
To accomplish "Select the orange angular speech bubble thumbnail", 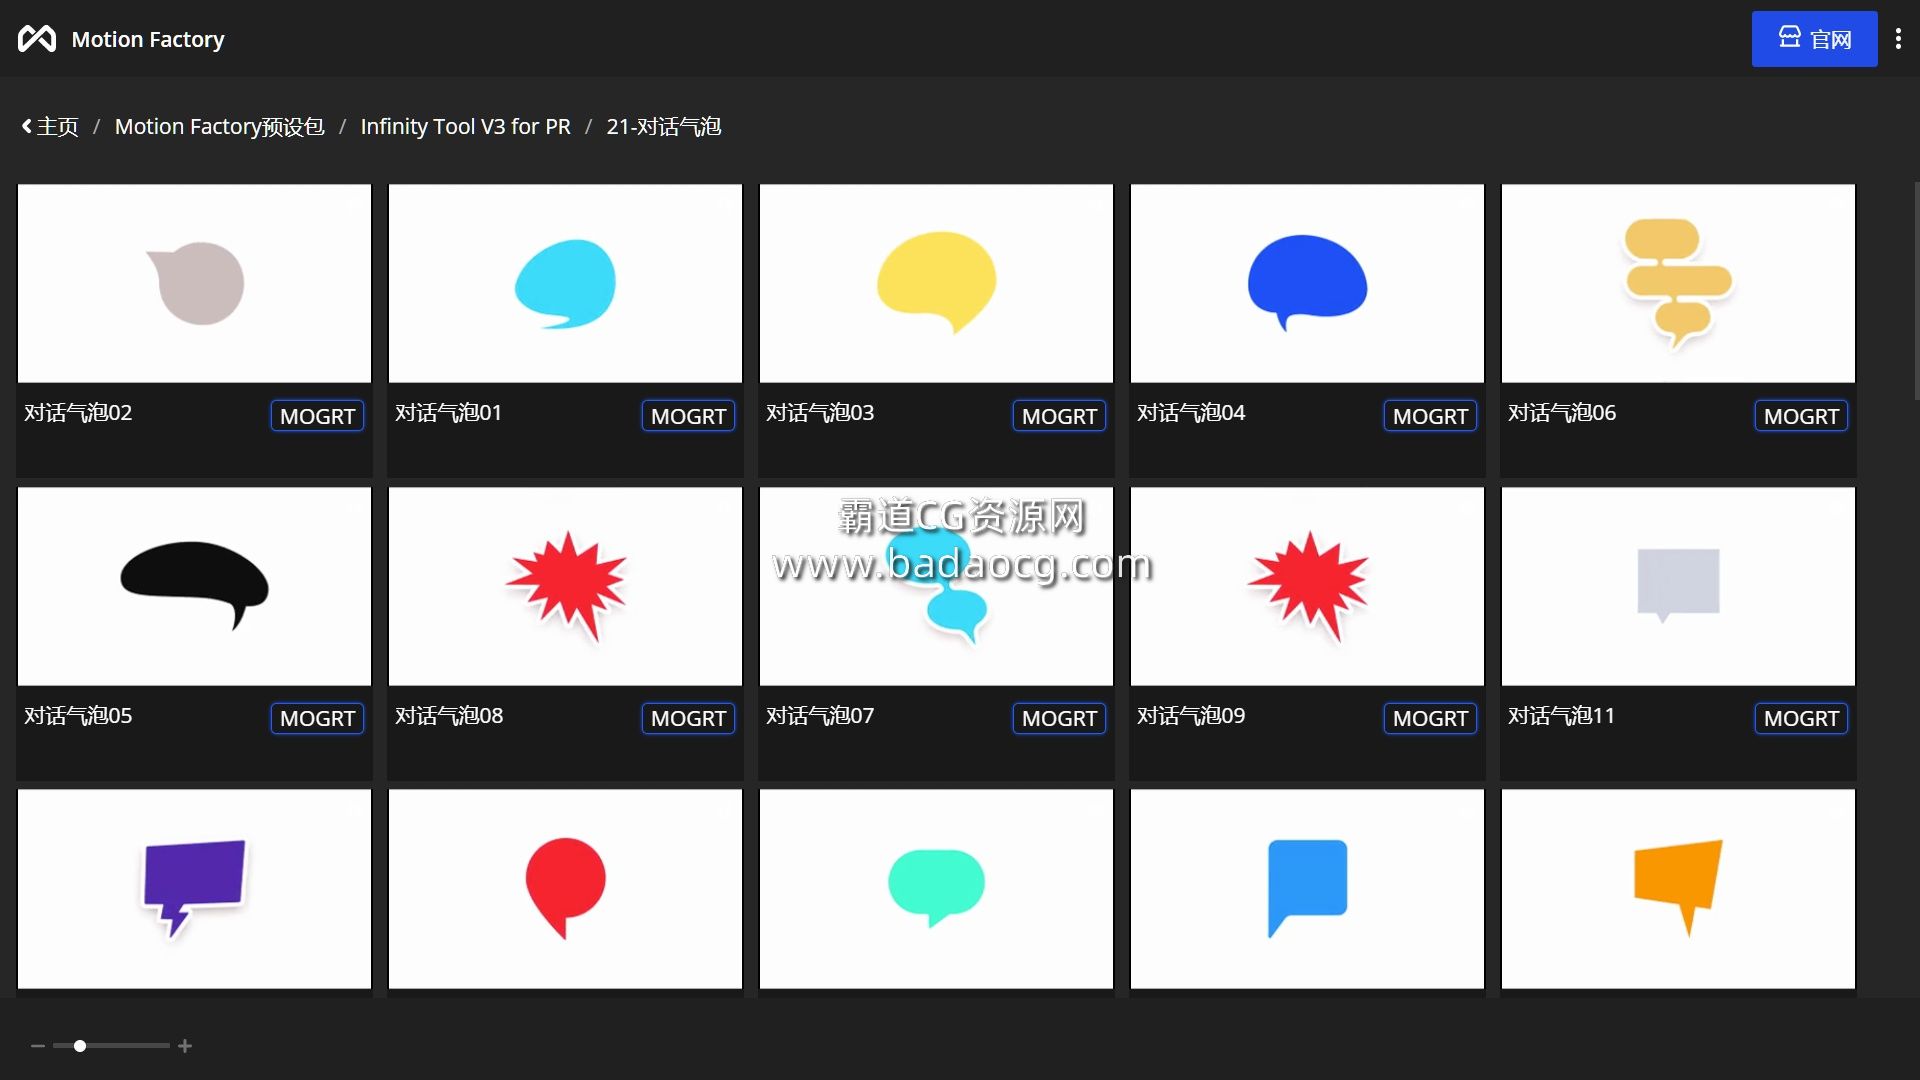I will point(1678,889).
